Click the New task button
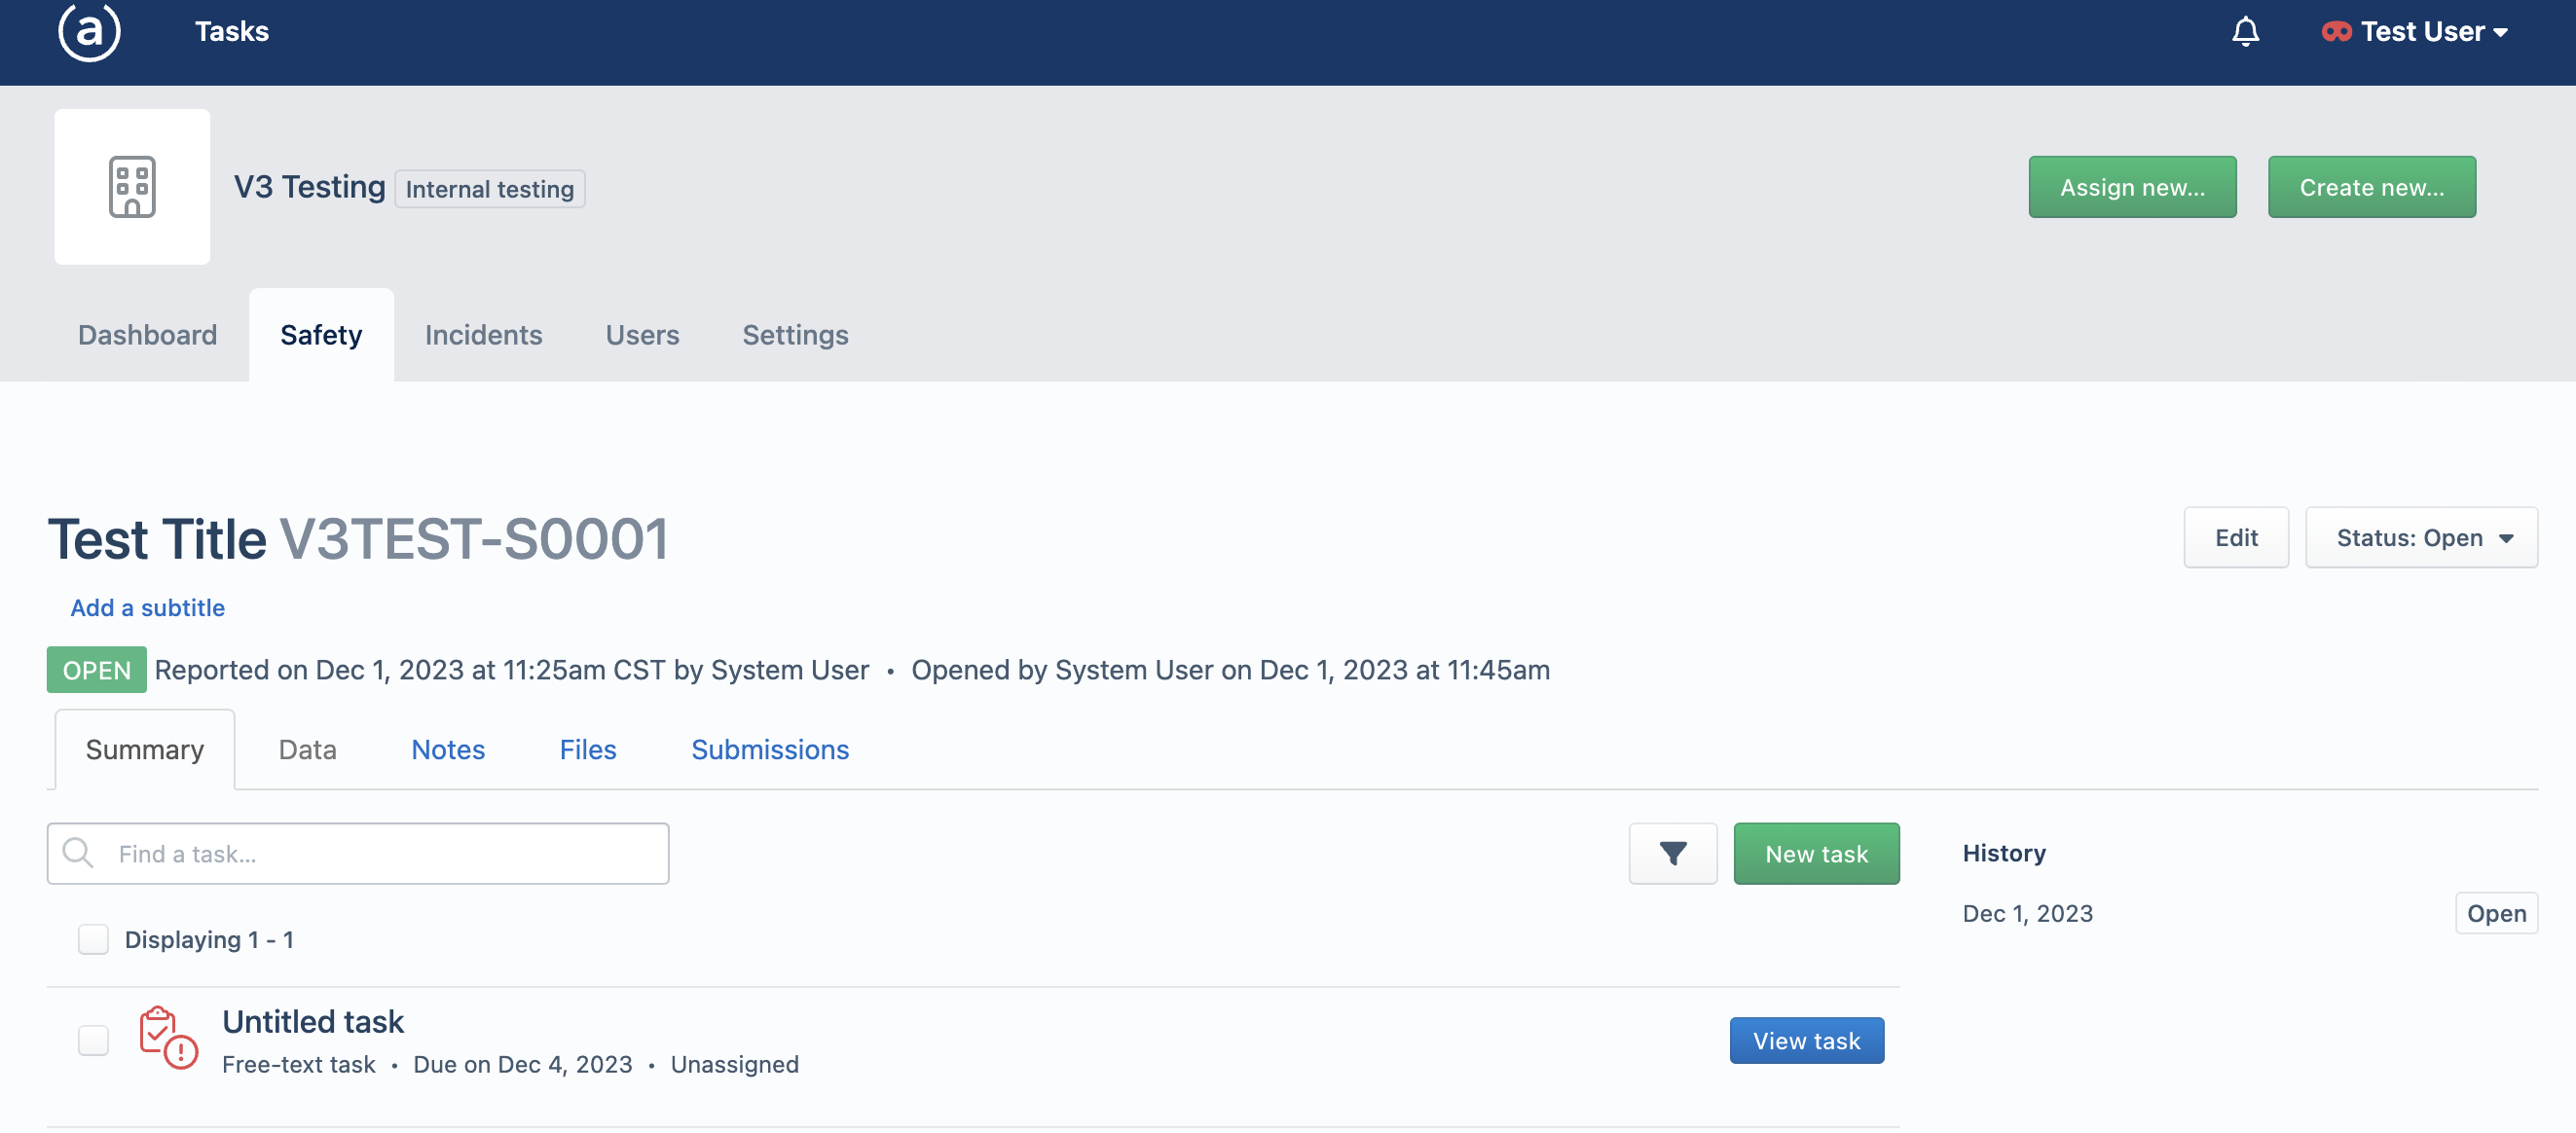The width and height of the screenshot is (2576, 1133). (x=1816, y=853)
